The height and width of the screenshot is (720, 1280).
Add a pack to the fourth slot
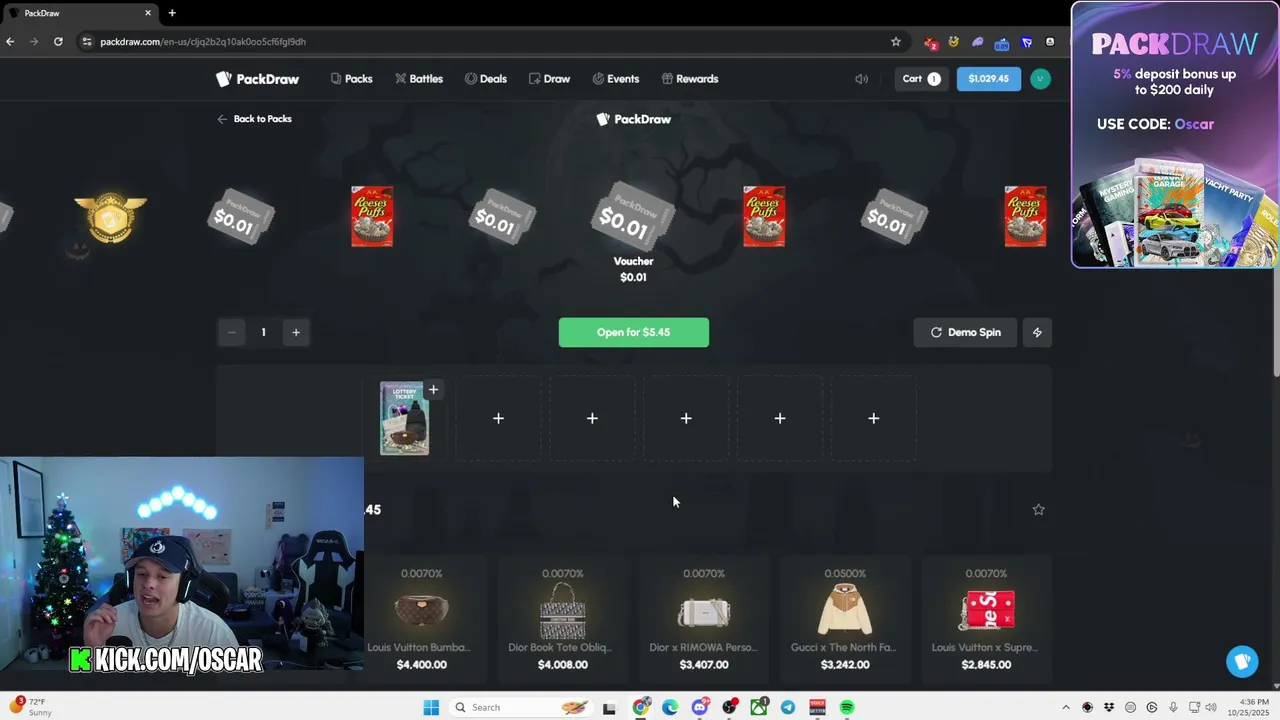click(686, 418)
